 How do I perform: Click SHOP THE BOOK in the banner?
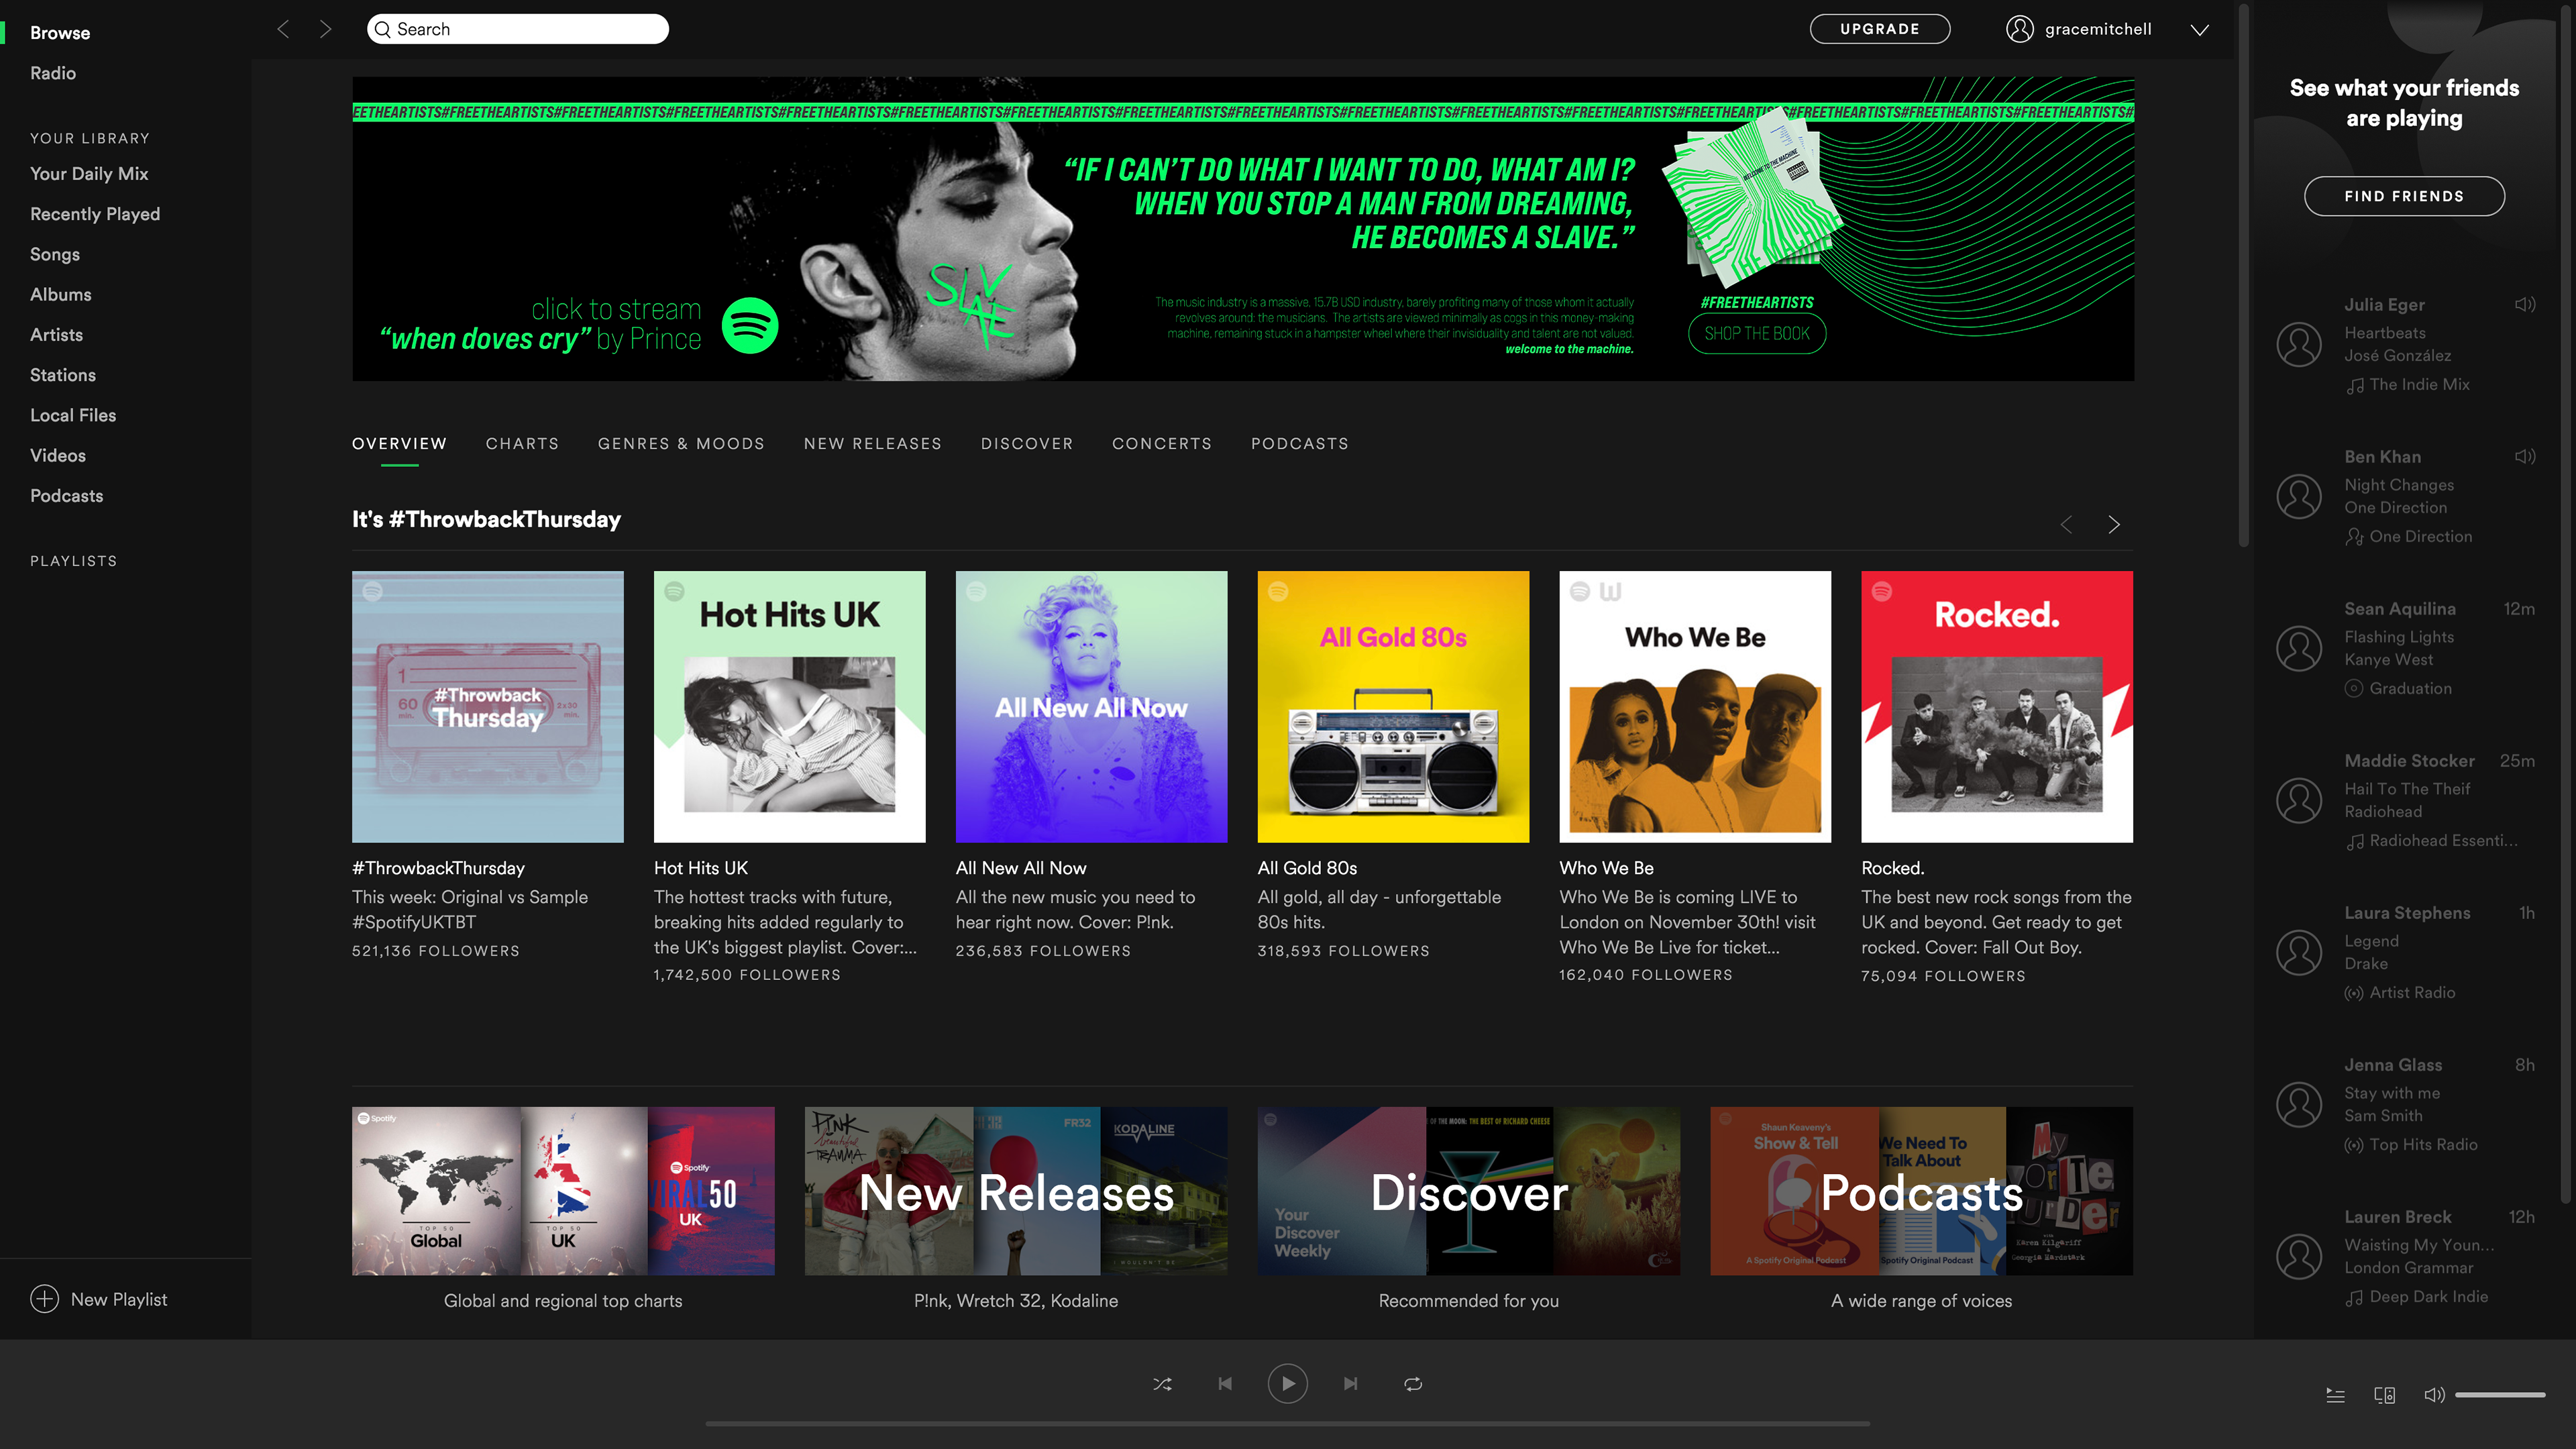pos(1757,334)
